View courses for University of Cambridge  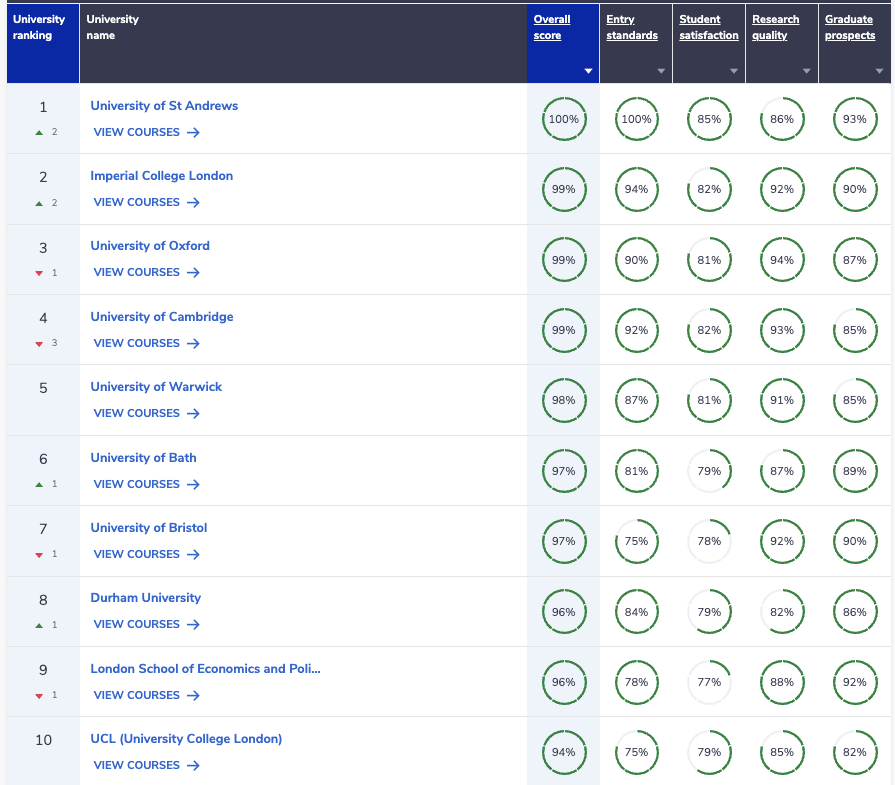pyautogui.click(x=147, y=344)
